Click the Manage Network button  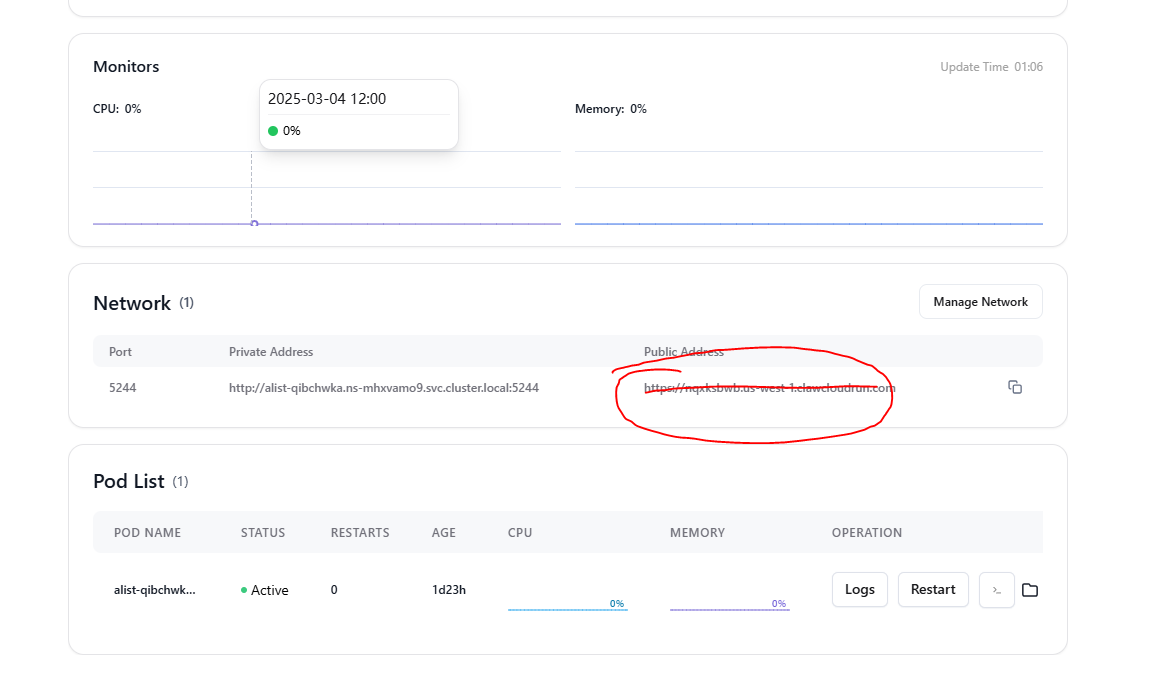[x=980, y=302]
